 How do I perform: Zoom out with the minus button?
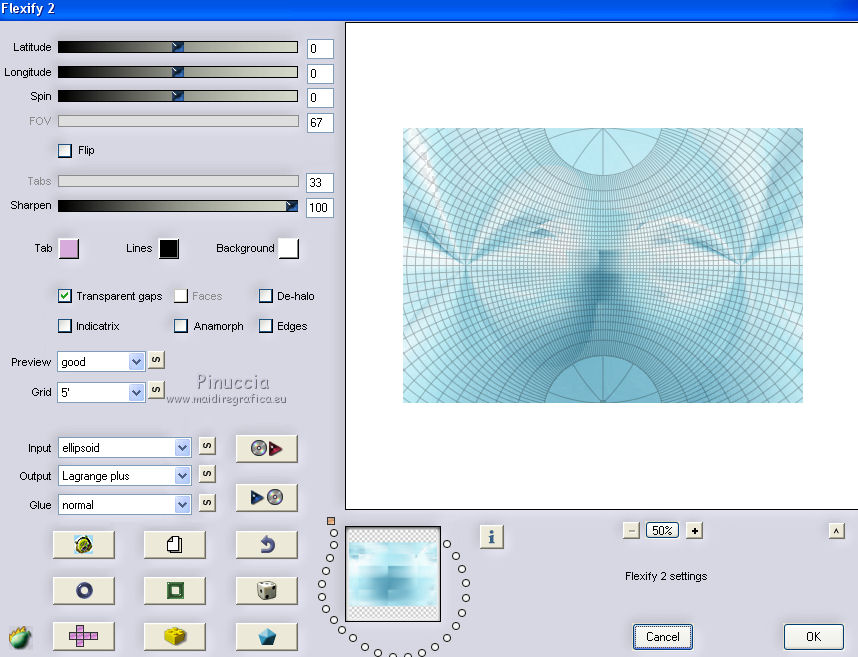(631, 531)
